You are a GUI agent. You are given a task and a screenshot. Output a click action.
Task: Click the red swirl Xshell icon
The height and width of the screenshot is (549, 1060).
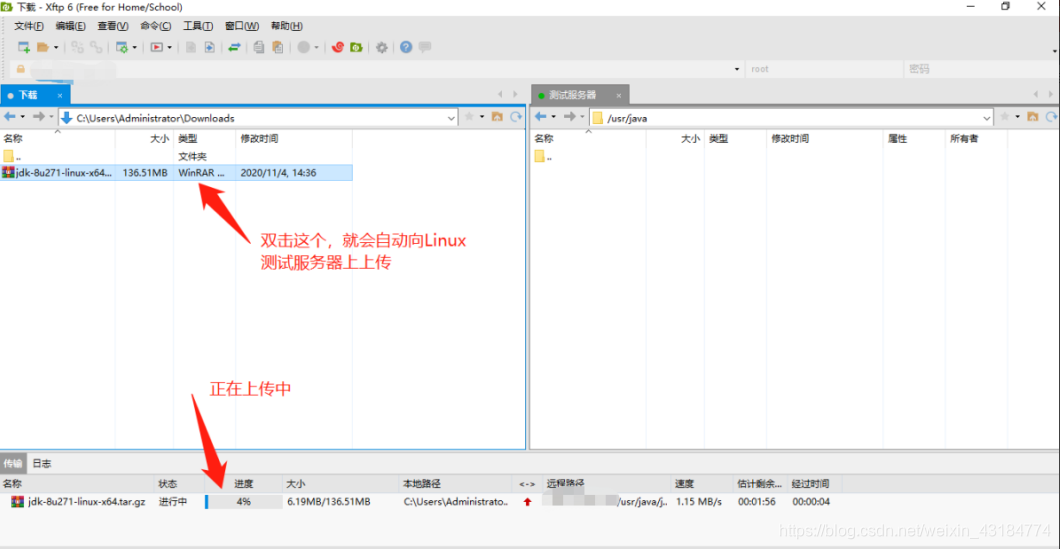[x=337, y=47]
